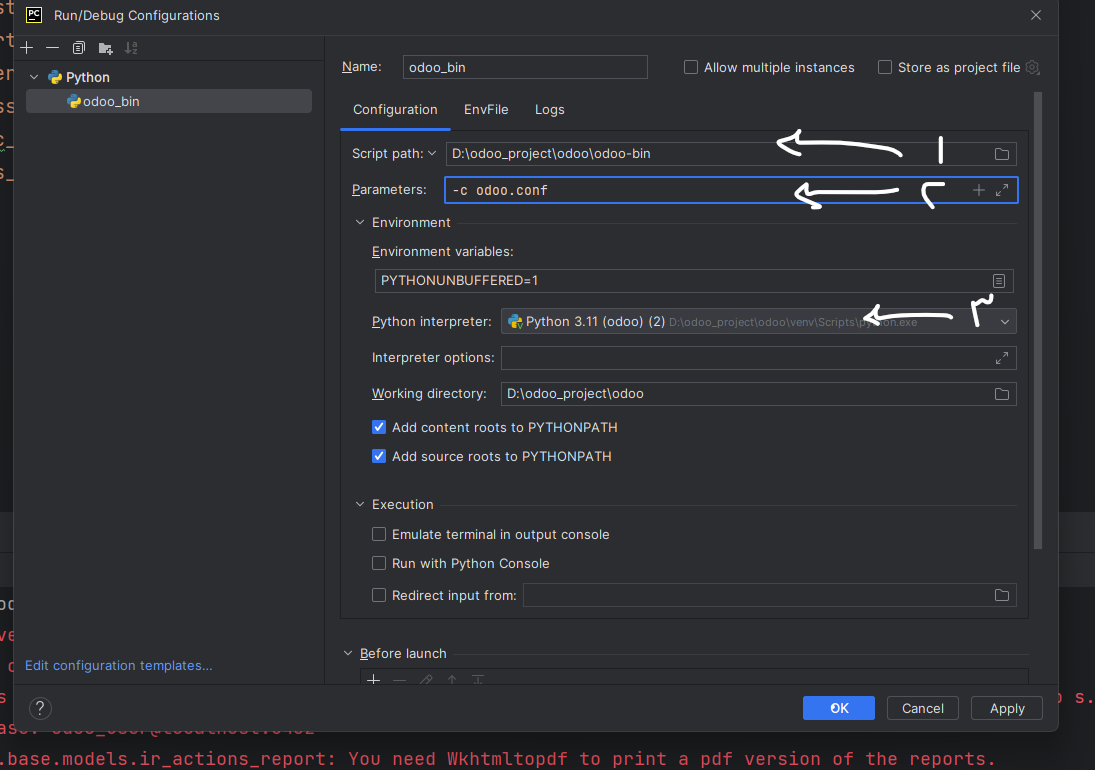The width and height of the screenshot is (1095, 770).
Task: Click the dialog's vertical scrollbar
Action: [1038, 321]
